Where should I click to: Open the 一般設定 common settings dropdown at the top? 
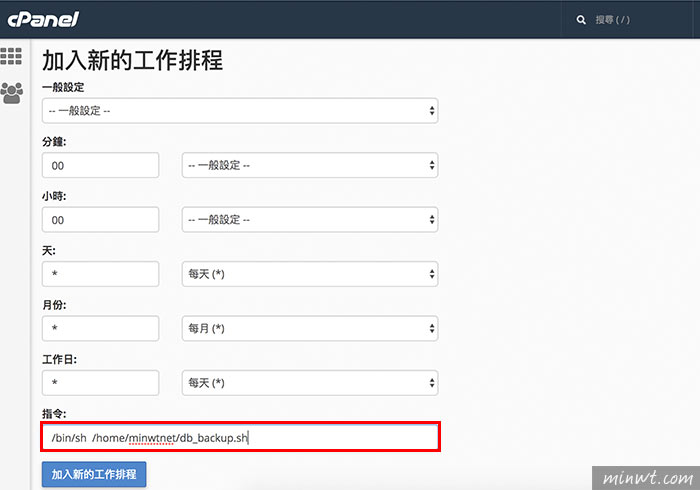point(240,111)
